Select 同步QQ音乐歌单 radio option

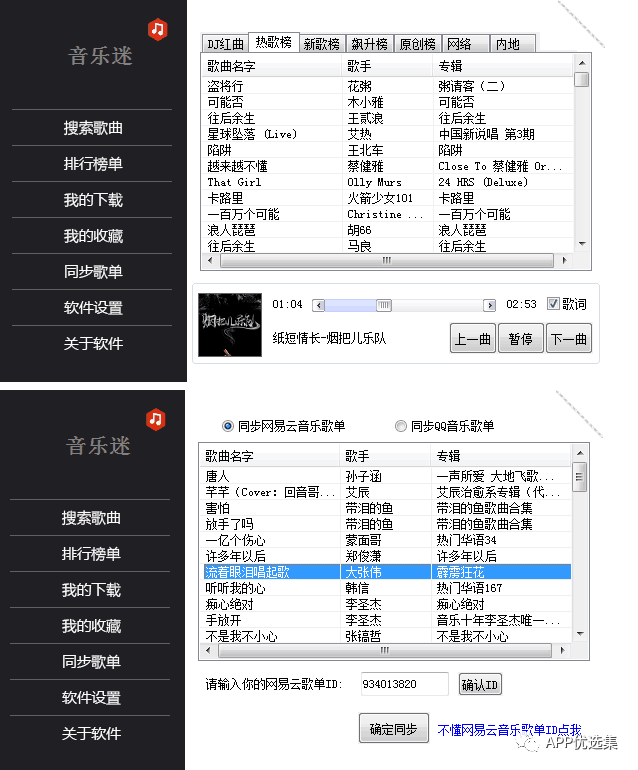pos(401,426)
